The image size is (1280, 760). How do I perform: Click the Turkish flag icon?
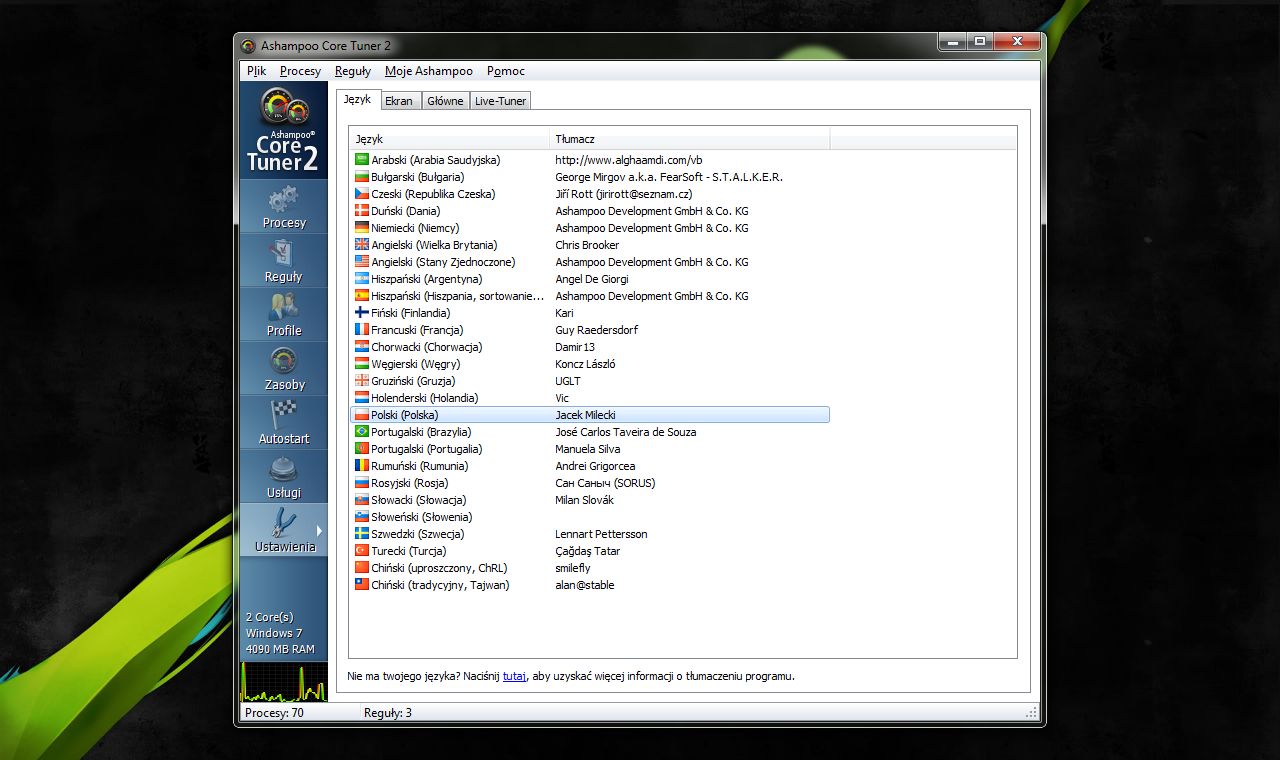click(362, 551)
